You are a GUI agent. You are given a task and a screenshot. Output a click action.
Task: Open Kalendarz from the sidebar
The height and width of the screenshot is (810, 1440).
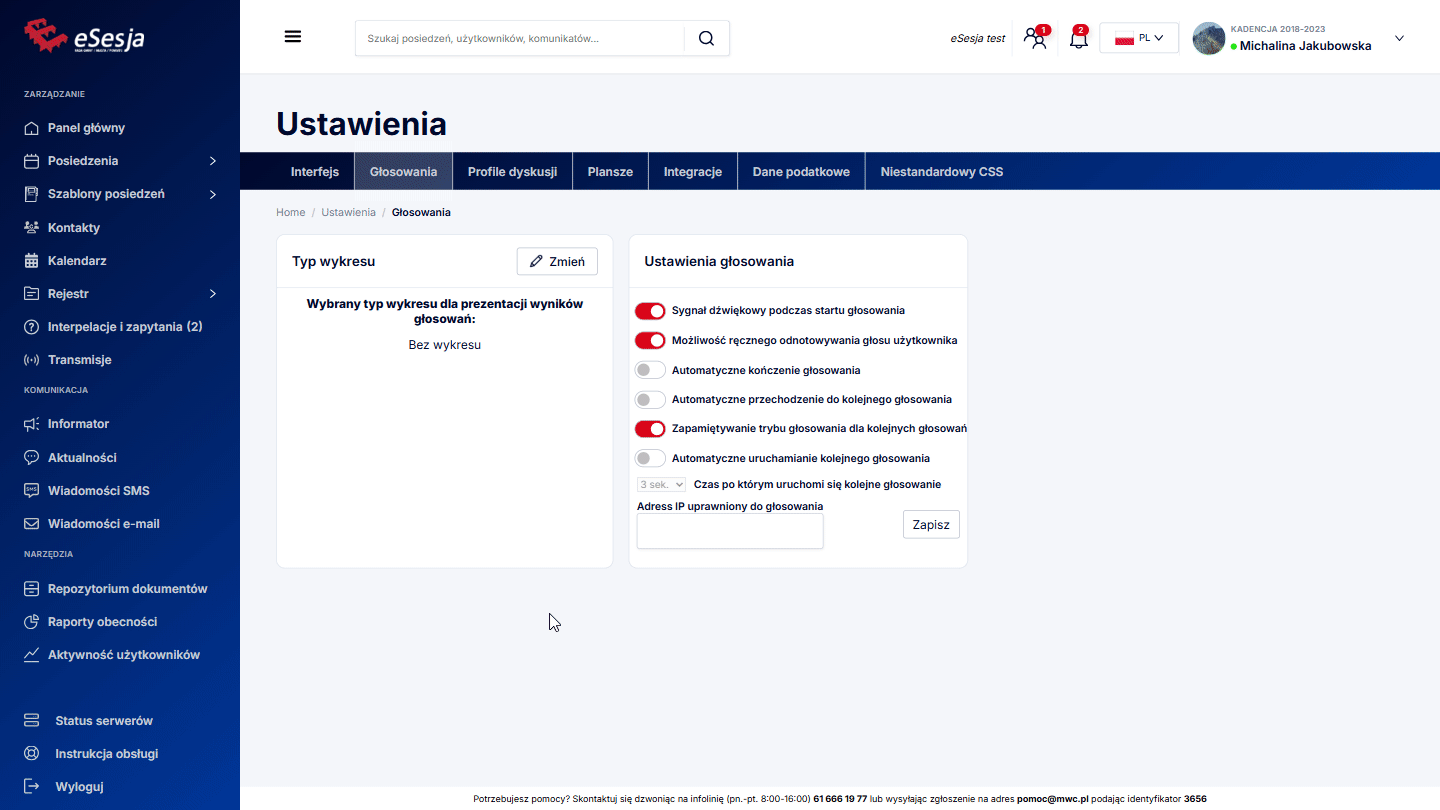[x=77, y=261]
